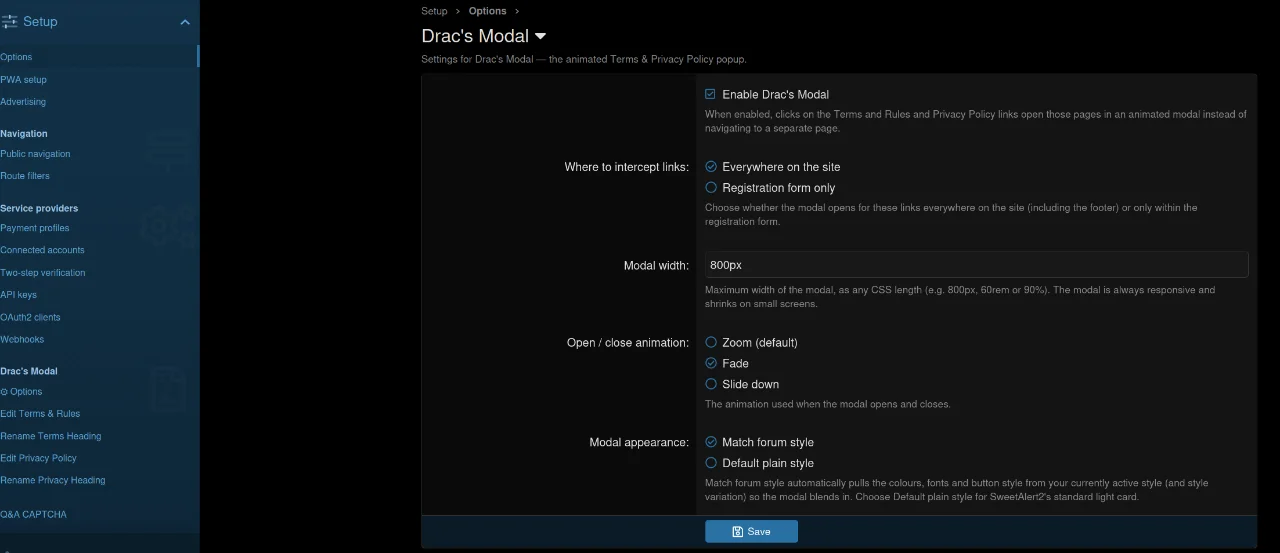Open Edit Terms & Rules link

point(40,414)
